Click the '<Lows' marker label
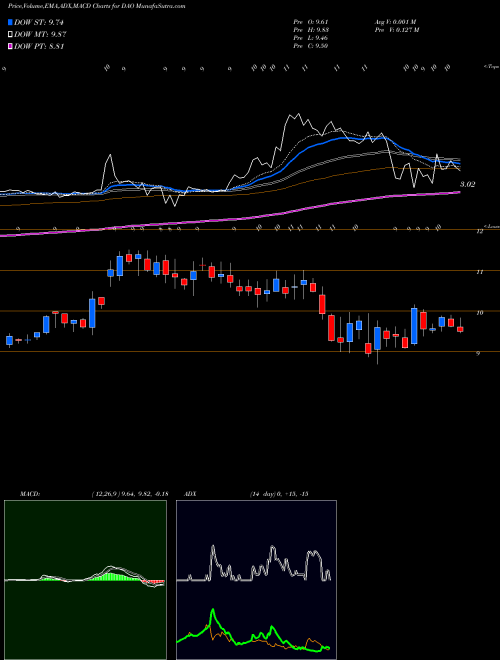500x660 pixels. click(x=491, y=226)
